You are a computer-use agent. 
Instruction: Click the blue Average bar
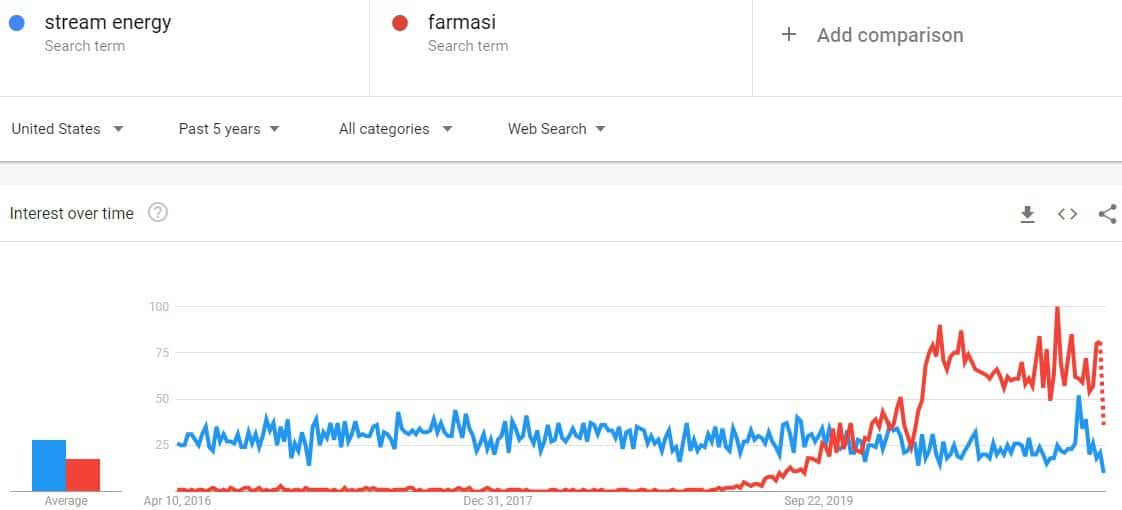[x=49, y=466]
